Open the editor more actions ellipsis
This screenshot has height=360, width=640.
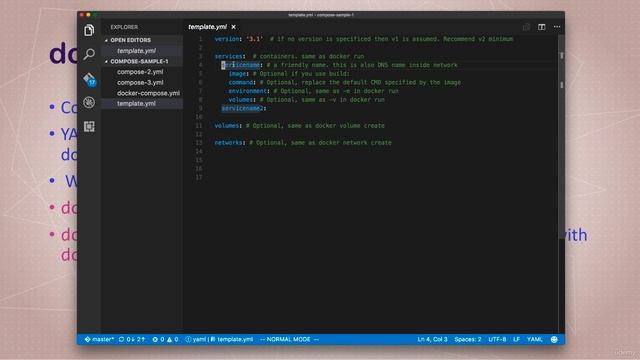pos(557,27)
